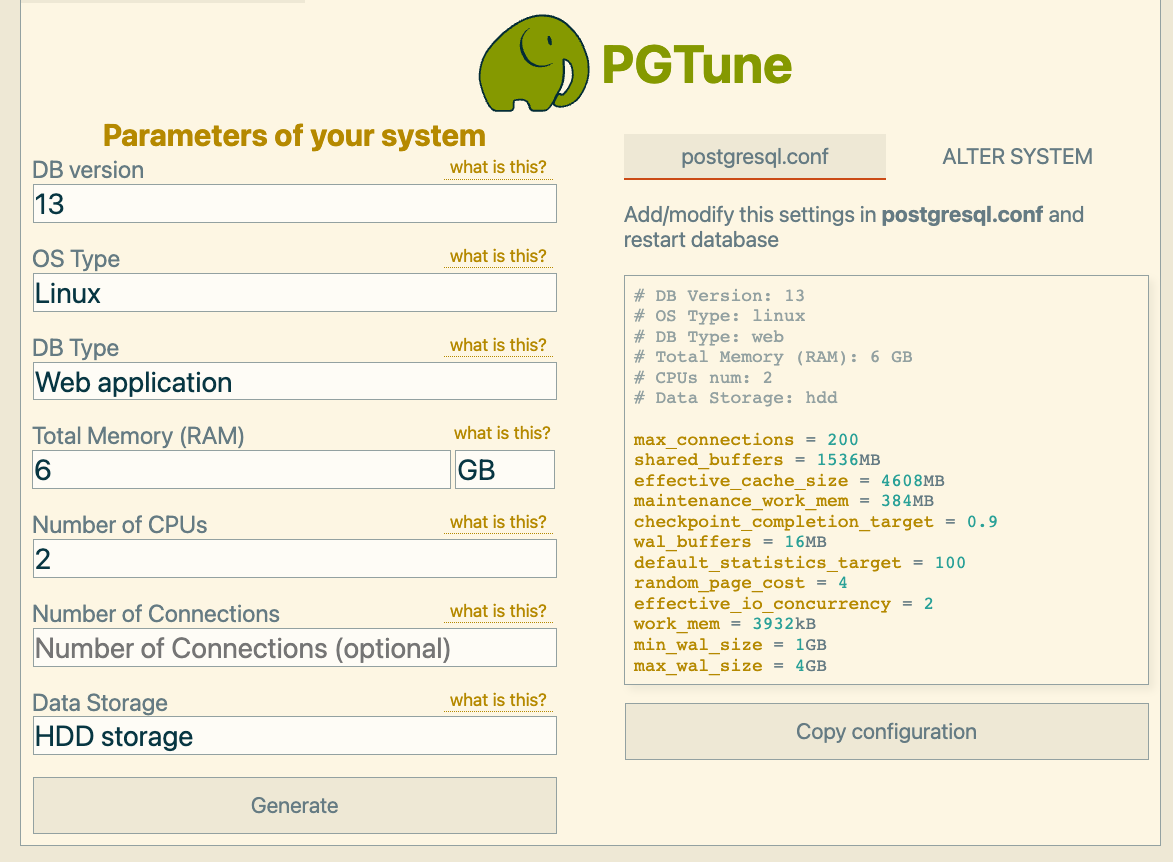The image size is (1173, 862).
Task: Click the 'default_statistics_target = 100' line
Action: pyautogui.click(x=800, y=563)
